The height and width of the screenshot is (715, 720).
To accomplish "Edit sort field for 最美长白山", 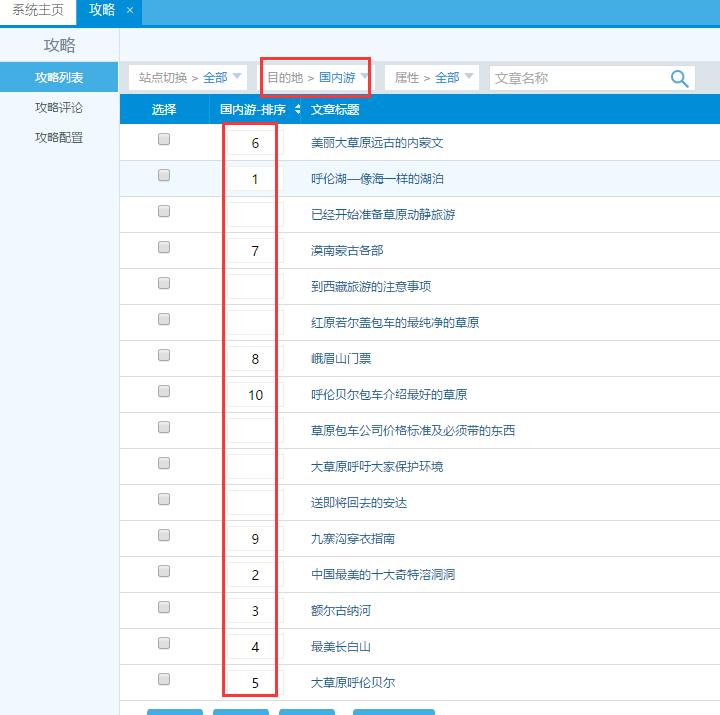I will point(255,647).
